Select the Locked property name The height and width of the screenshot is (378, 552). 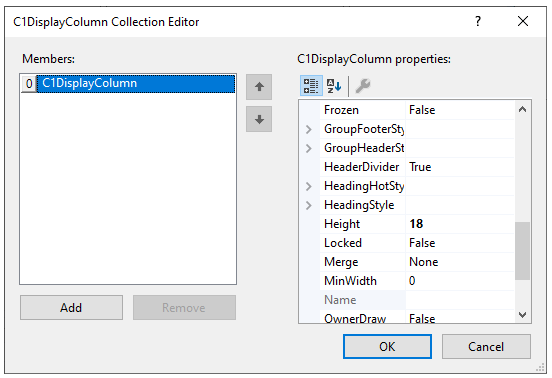tap(343, 243)
